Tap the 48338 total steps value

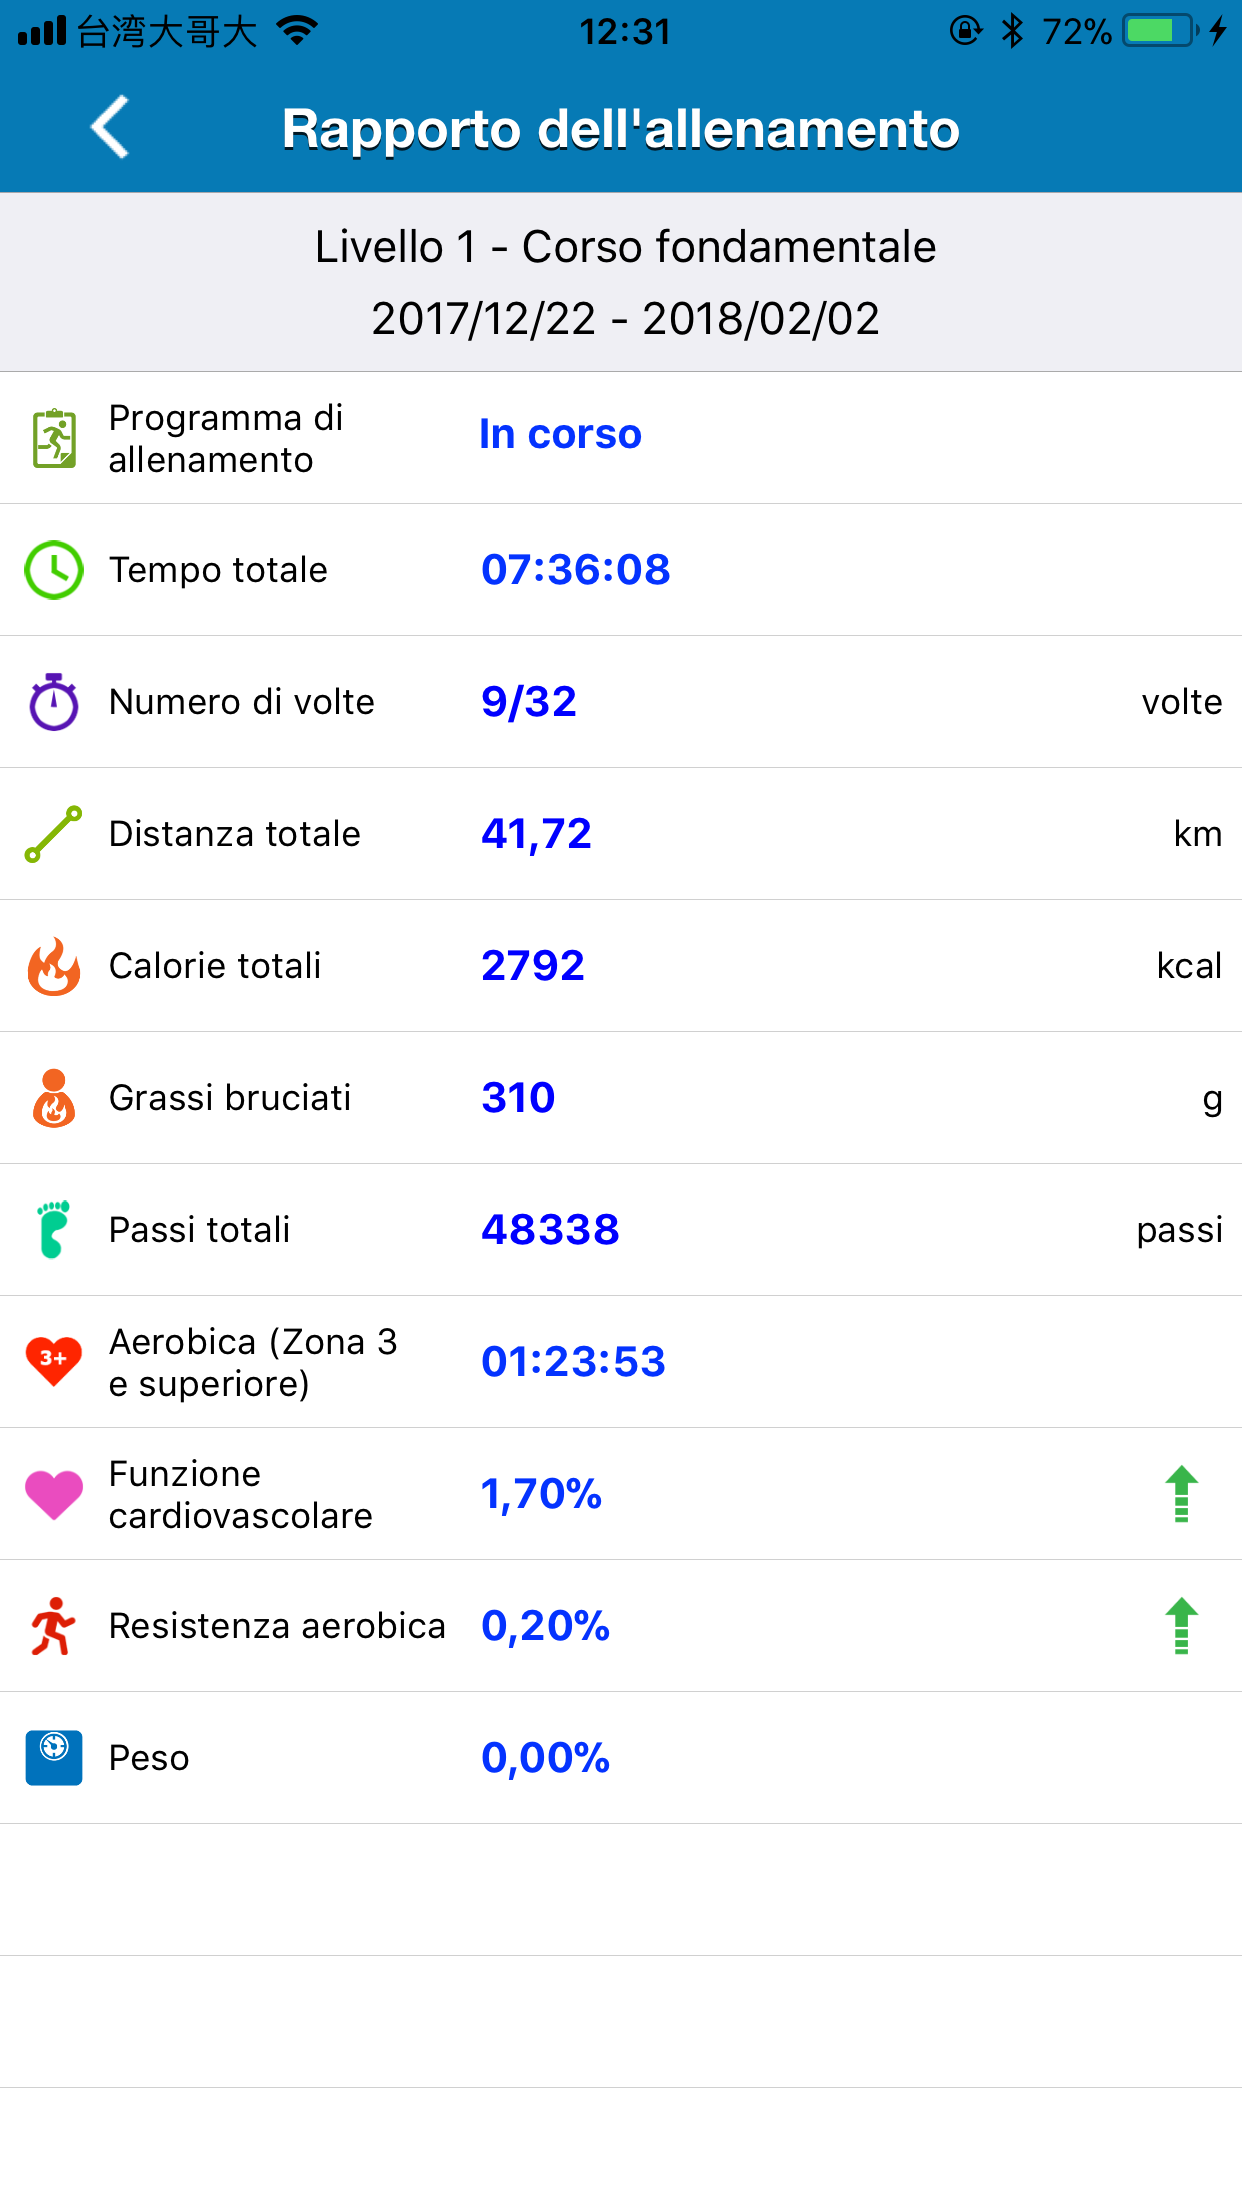[x=550, y=1230]
